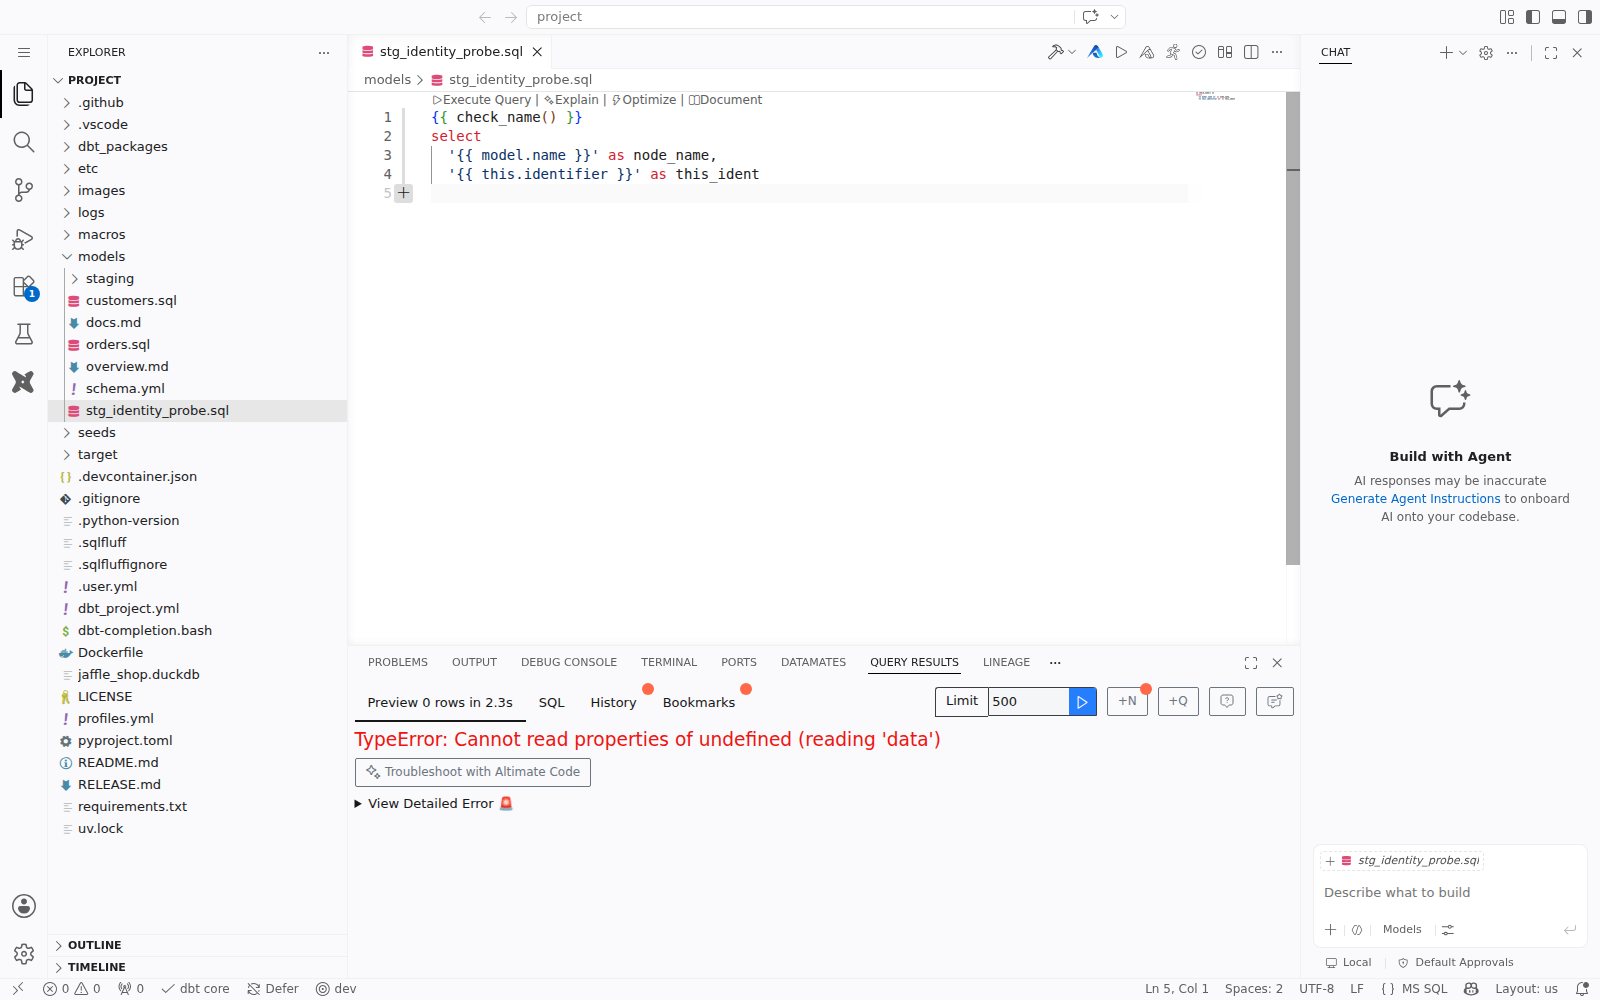
Task: Click the blue Altimate logo icon
Action: pyautogui.click(x=1096, y=52)
